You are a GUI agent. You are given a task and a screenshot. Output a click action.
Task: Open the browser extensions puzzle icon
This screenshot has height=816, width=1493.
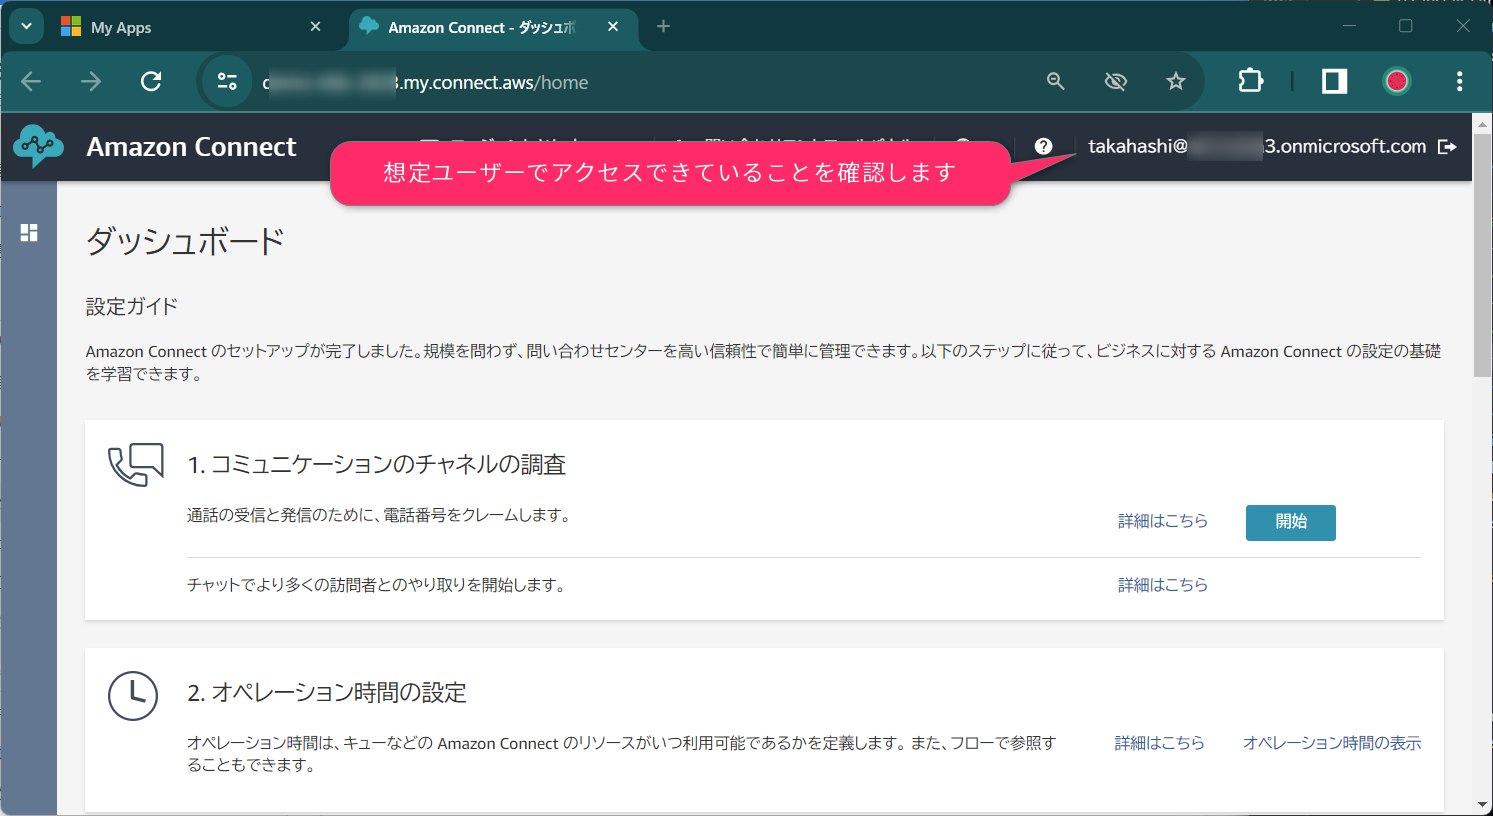1250,82
